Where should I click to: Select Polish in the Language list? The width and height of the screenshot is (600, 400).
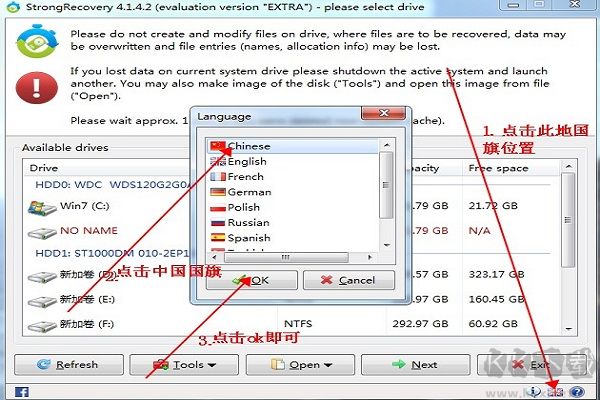click(x=292, y=207)
